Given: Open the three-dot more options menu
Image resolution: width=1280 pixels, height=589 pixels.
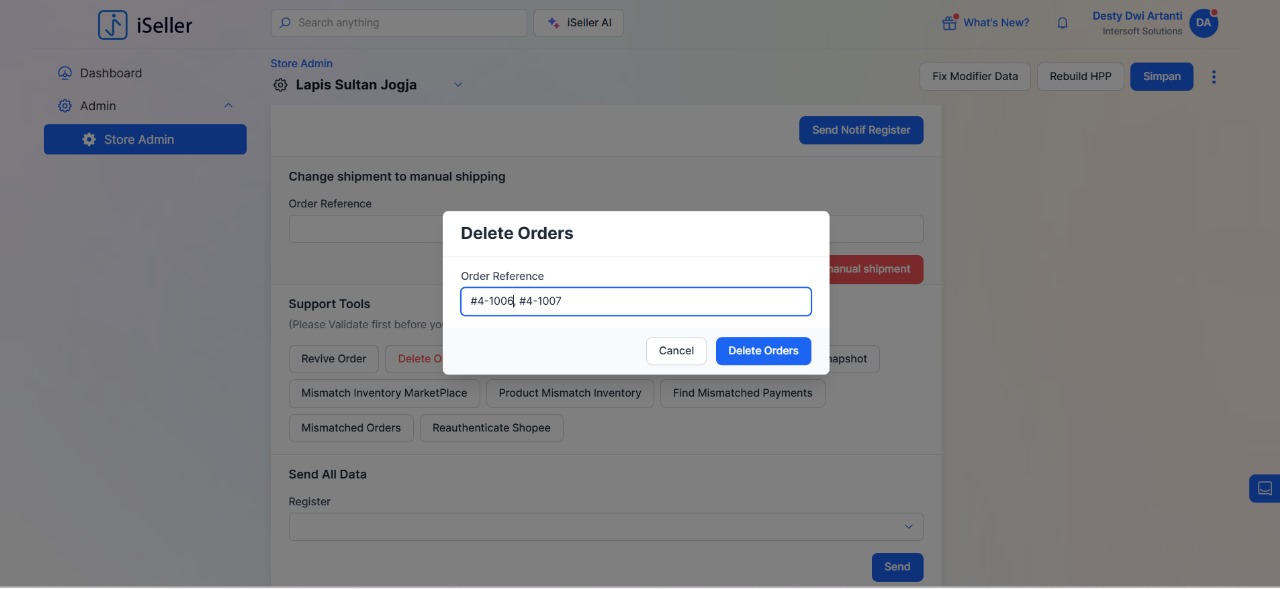Looking at the screenshot, I should pyautogui.click(x=1214, y=77).
